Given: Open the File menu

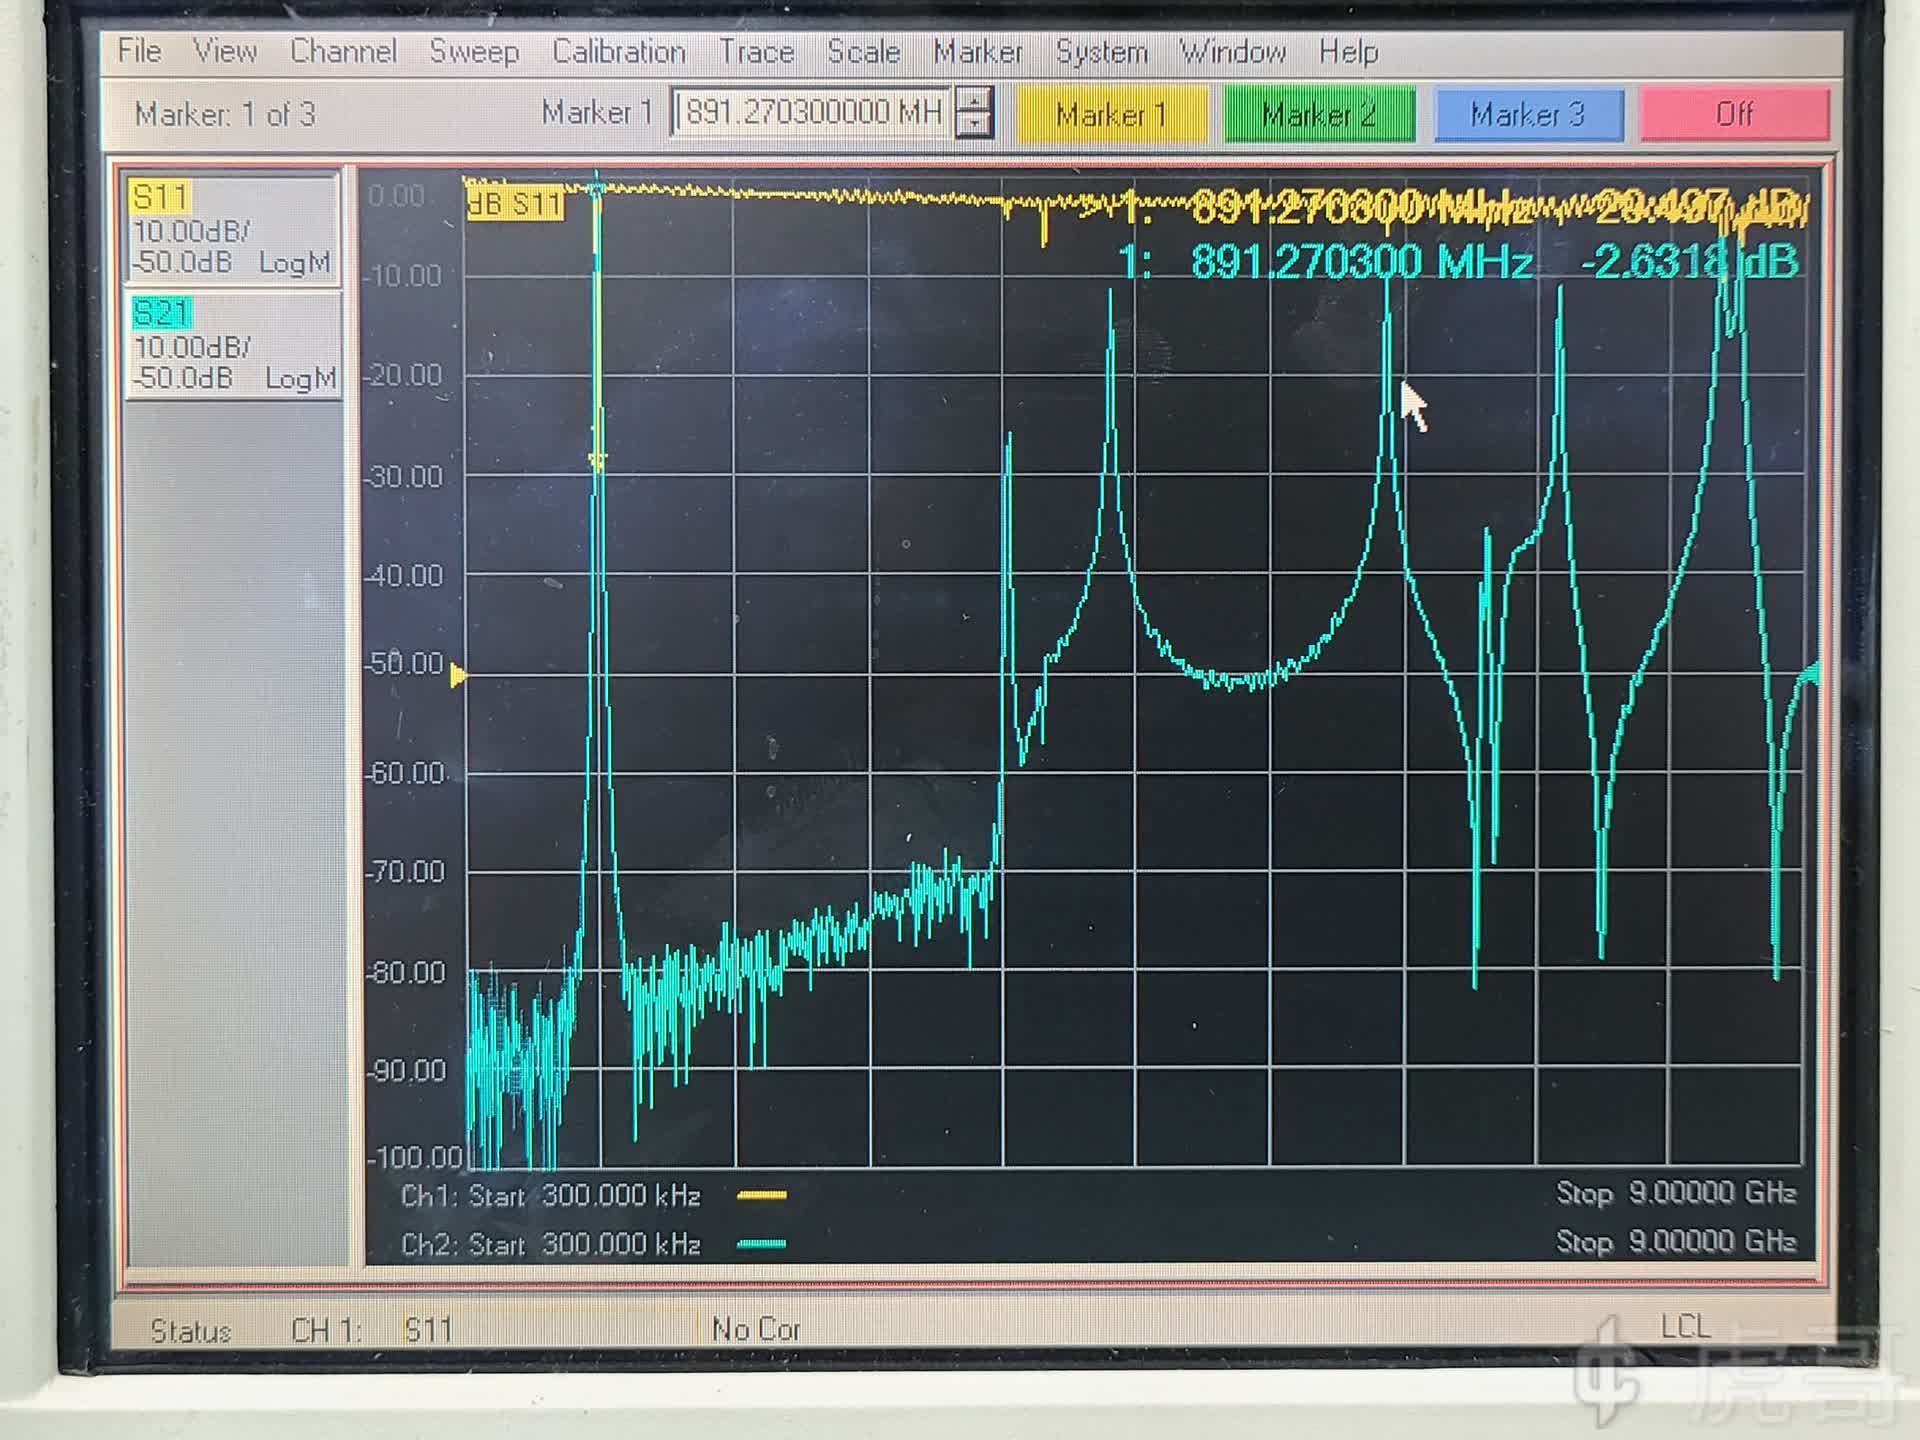Looking at the screenshot, I should (x=138, y=51).
